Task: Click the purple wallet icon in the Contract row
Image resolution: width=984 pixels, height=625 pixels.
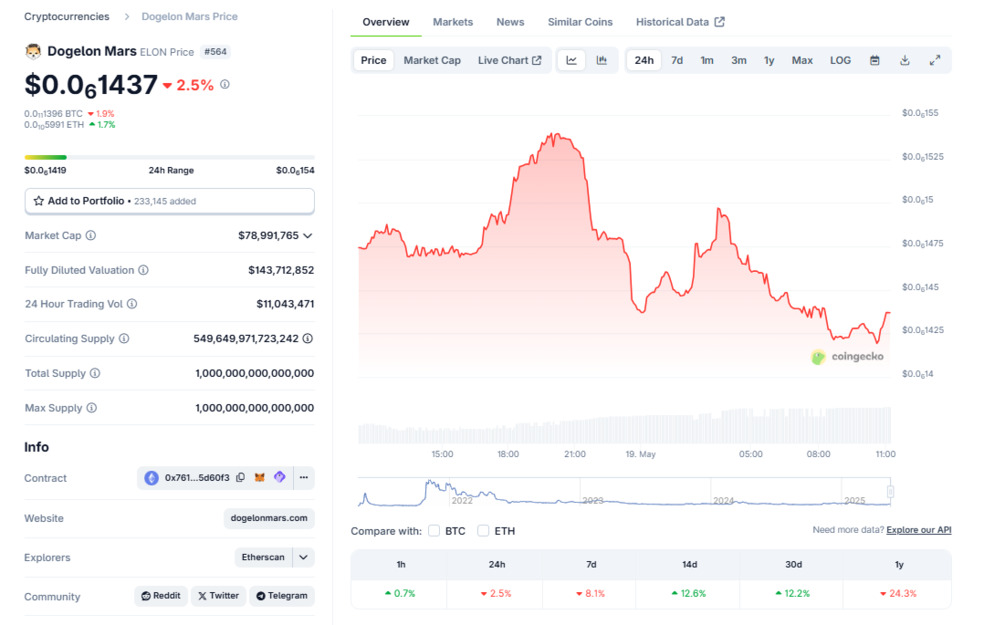Action: [280, 477]
